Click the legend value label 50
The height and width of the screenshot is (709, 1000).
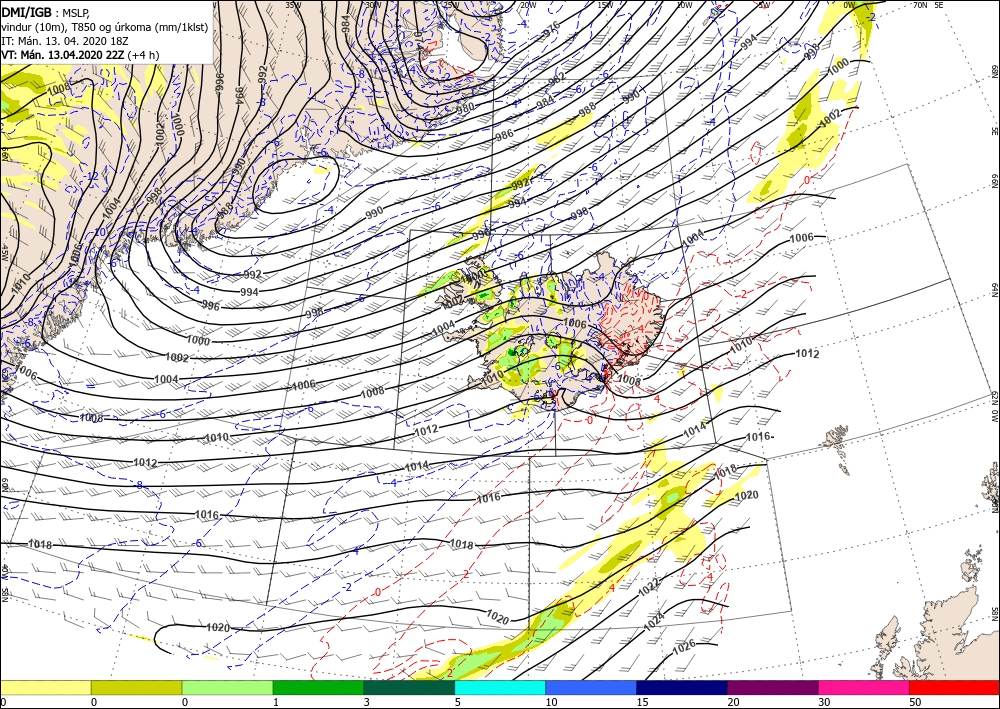coord(914,703)
